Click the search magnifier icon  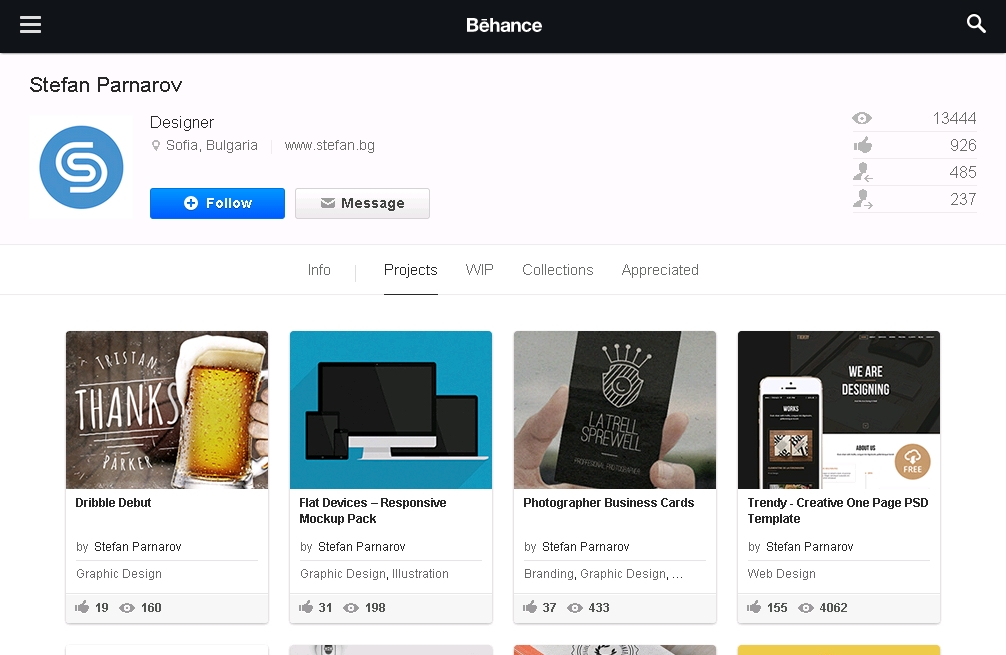(976, 25)
